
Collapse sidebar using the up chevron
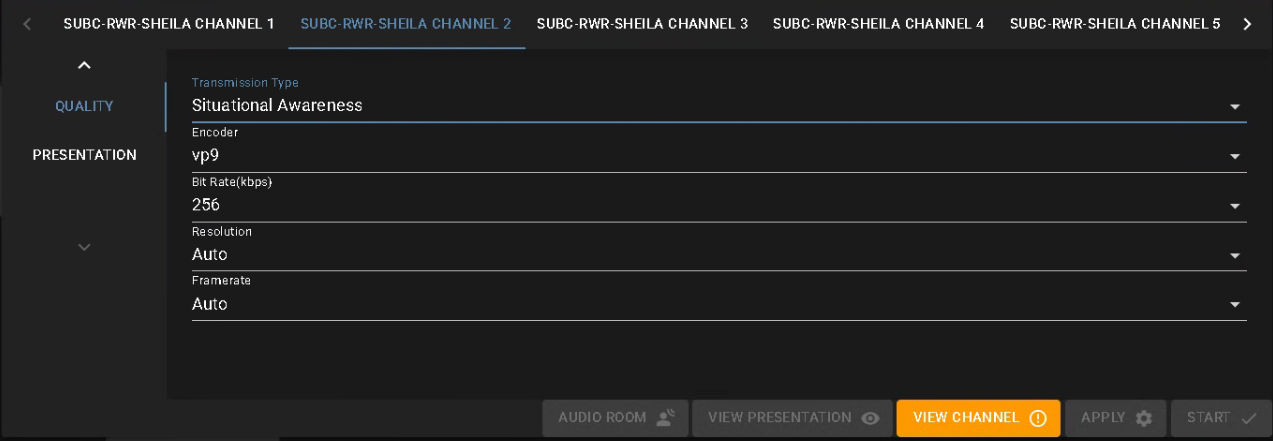tap(84, 65)
